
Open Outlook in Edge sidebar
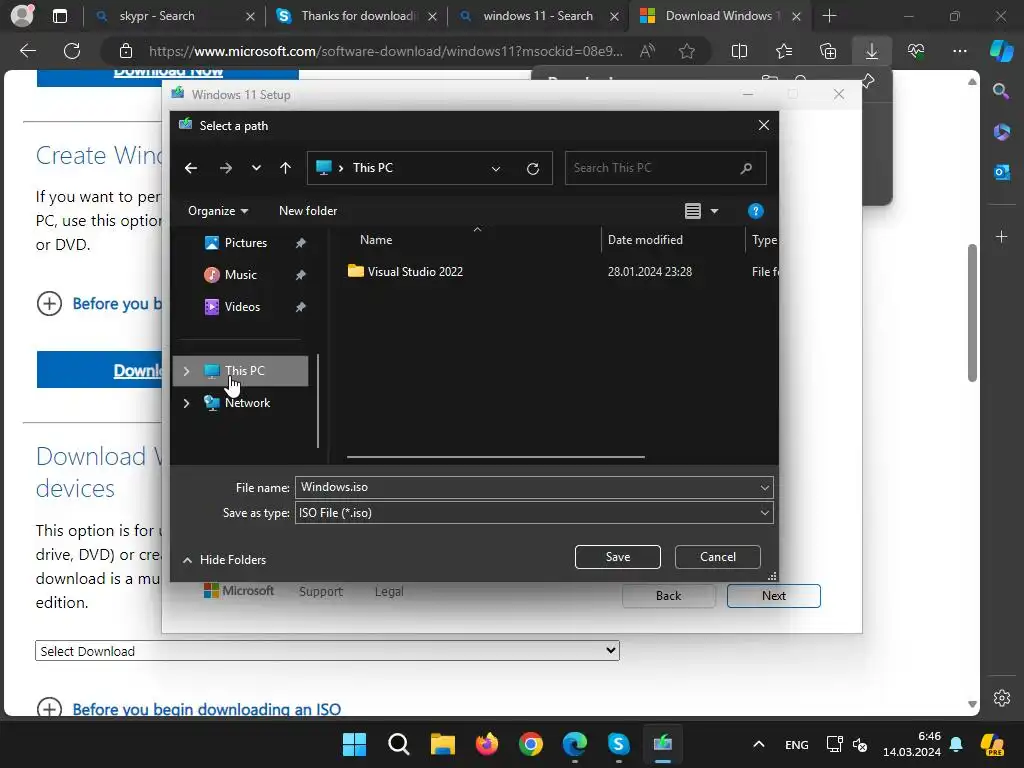(1002, 172)
